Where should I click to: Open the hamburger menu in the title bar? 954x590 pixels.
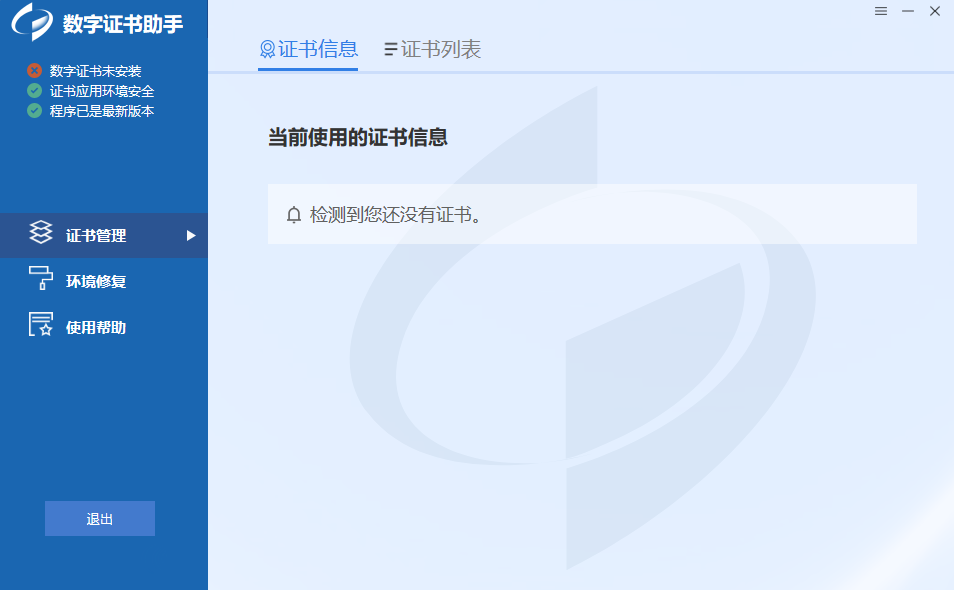point(881,11)
